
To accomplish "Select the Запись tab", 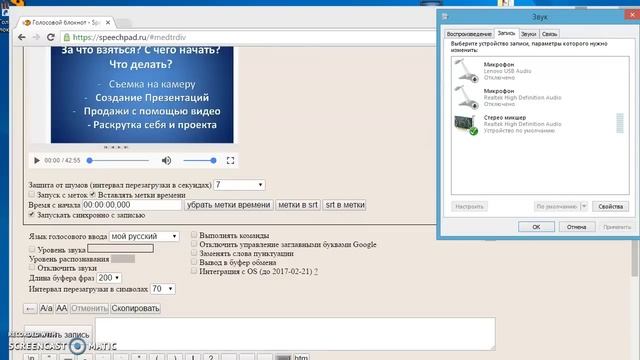I will click(x=506, y=33).
